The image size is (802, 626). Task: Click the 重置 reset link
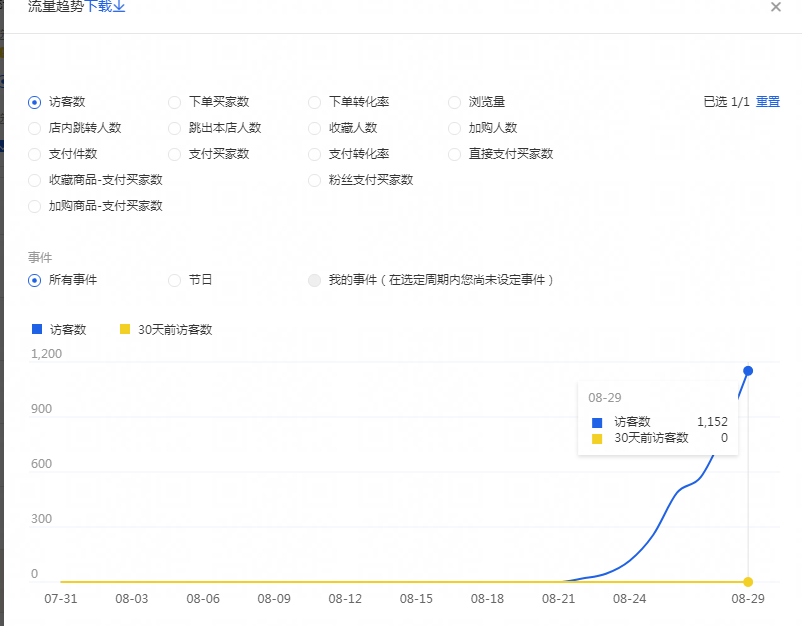point(767,102)
